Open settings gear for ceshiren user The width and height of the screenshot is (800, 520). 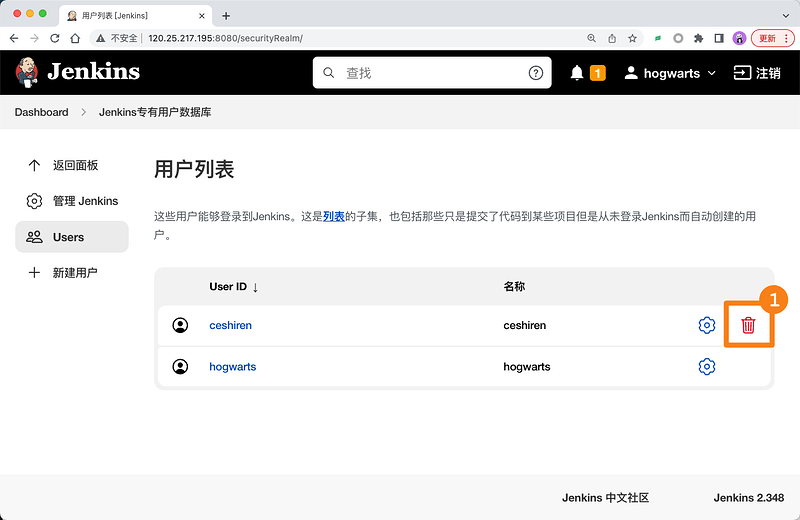click(707, 325)
